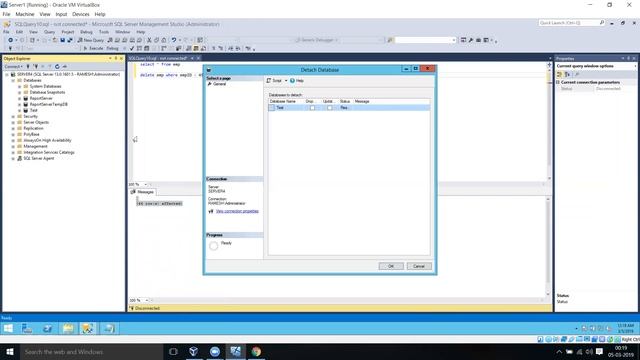Click the New Query toolbar button
The width and height of the screenshot is (640, 360).
pos(91,40)
